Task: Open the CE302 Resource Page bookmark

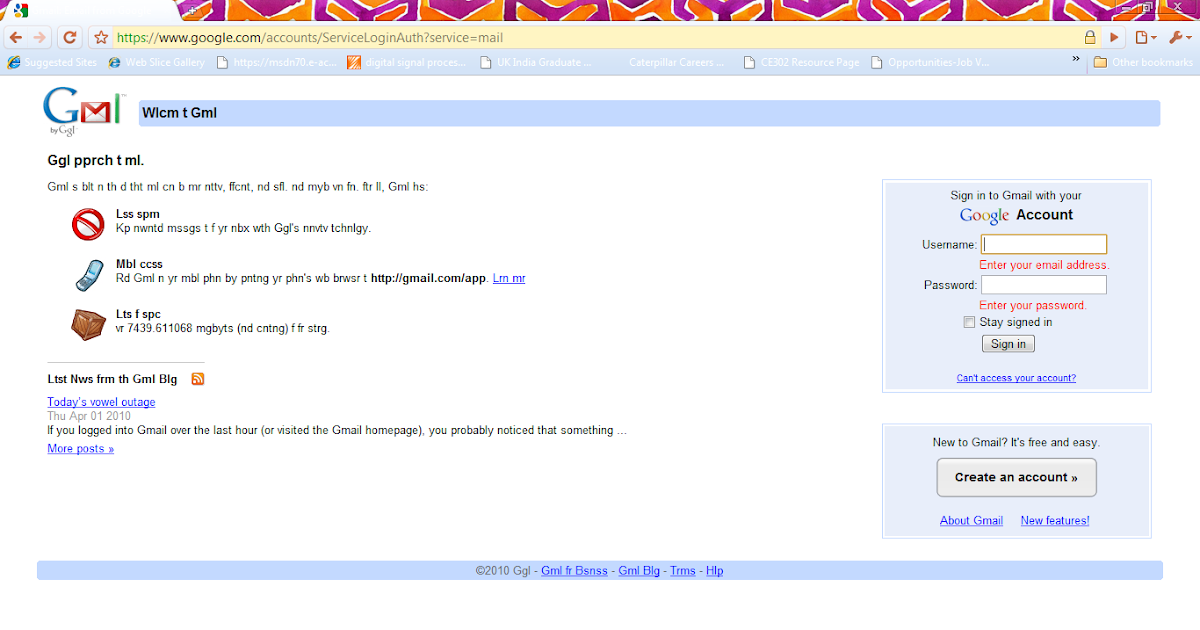Action: (x=801, y=62)
